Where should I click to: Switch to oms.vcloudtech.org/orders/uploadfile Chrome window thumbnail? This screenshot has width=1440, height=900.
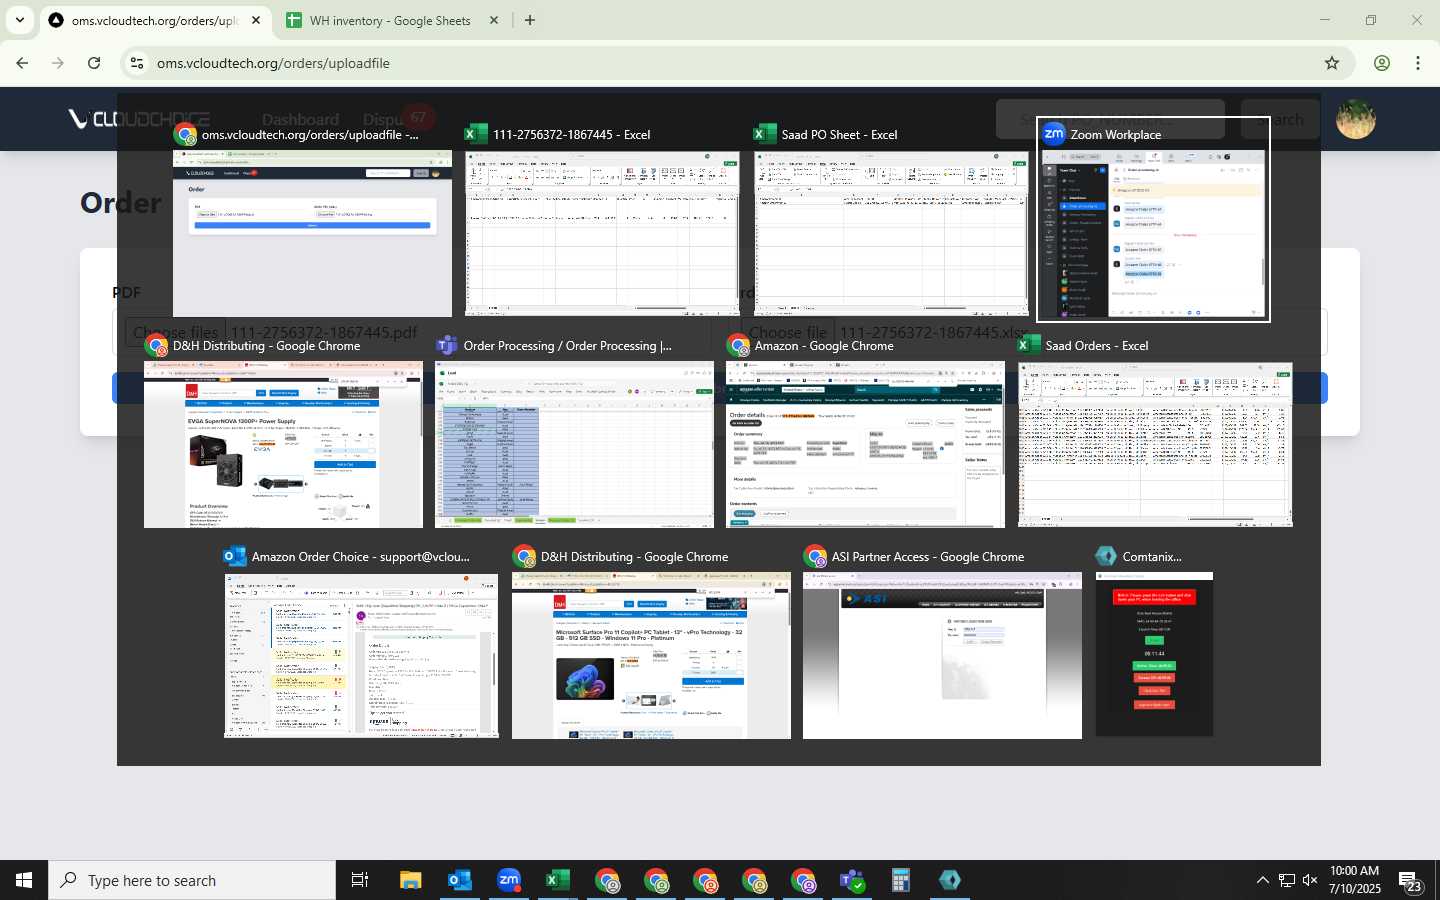[x=312, y=234]
